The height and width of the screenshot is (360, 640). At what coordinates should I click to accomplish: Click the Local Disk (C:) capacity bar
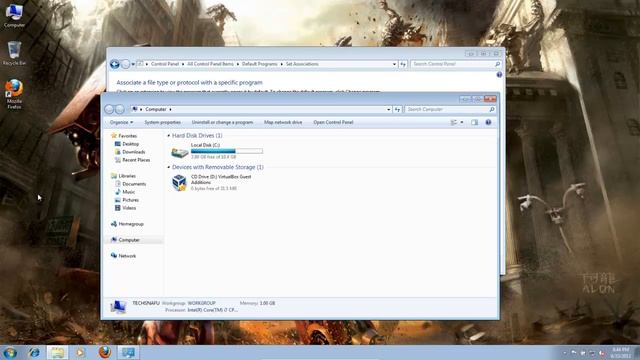click(227, 151)
